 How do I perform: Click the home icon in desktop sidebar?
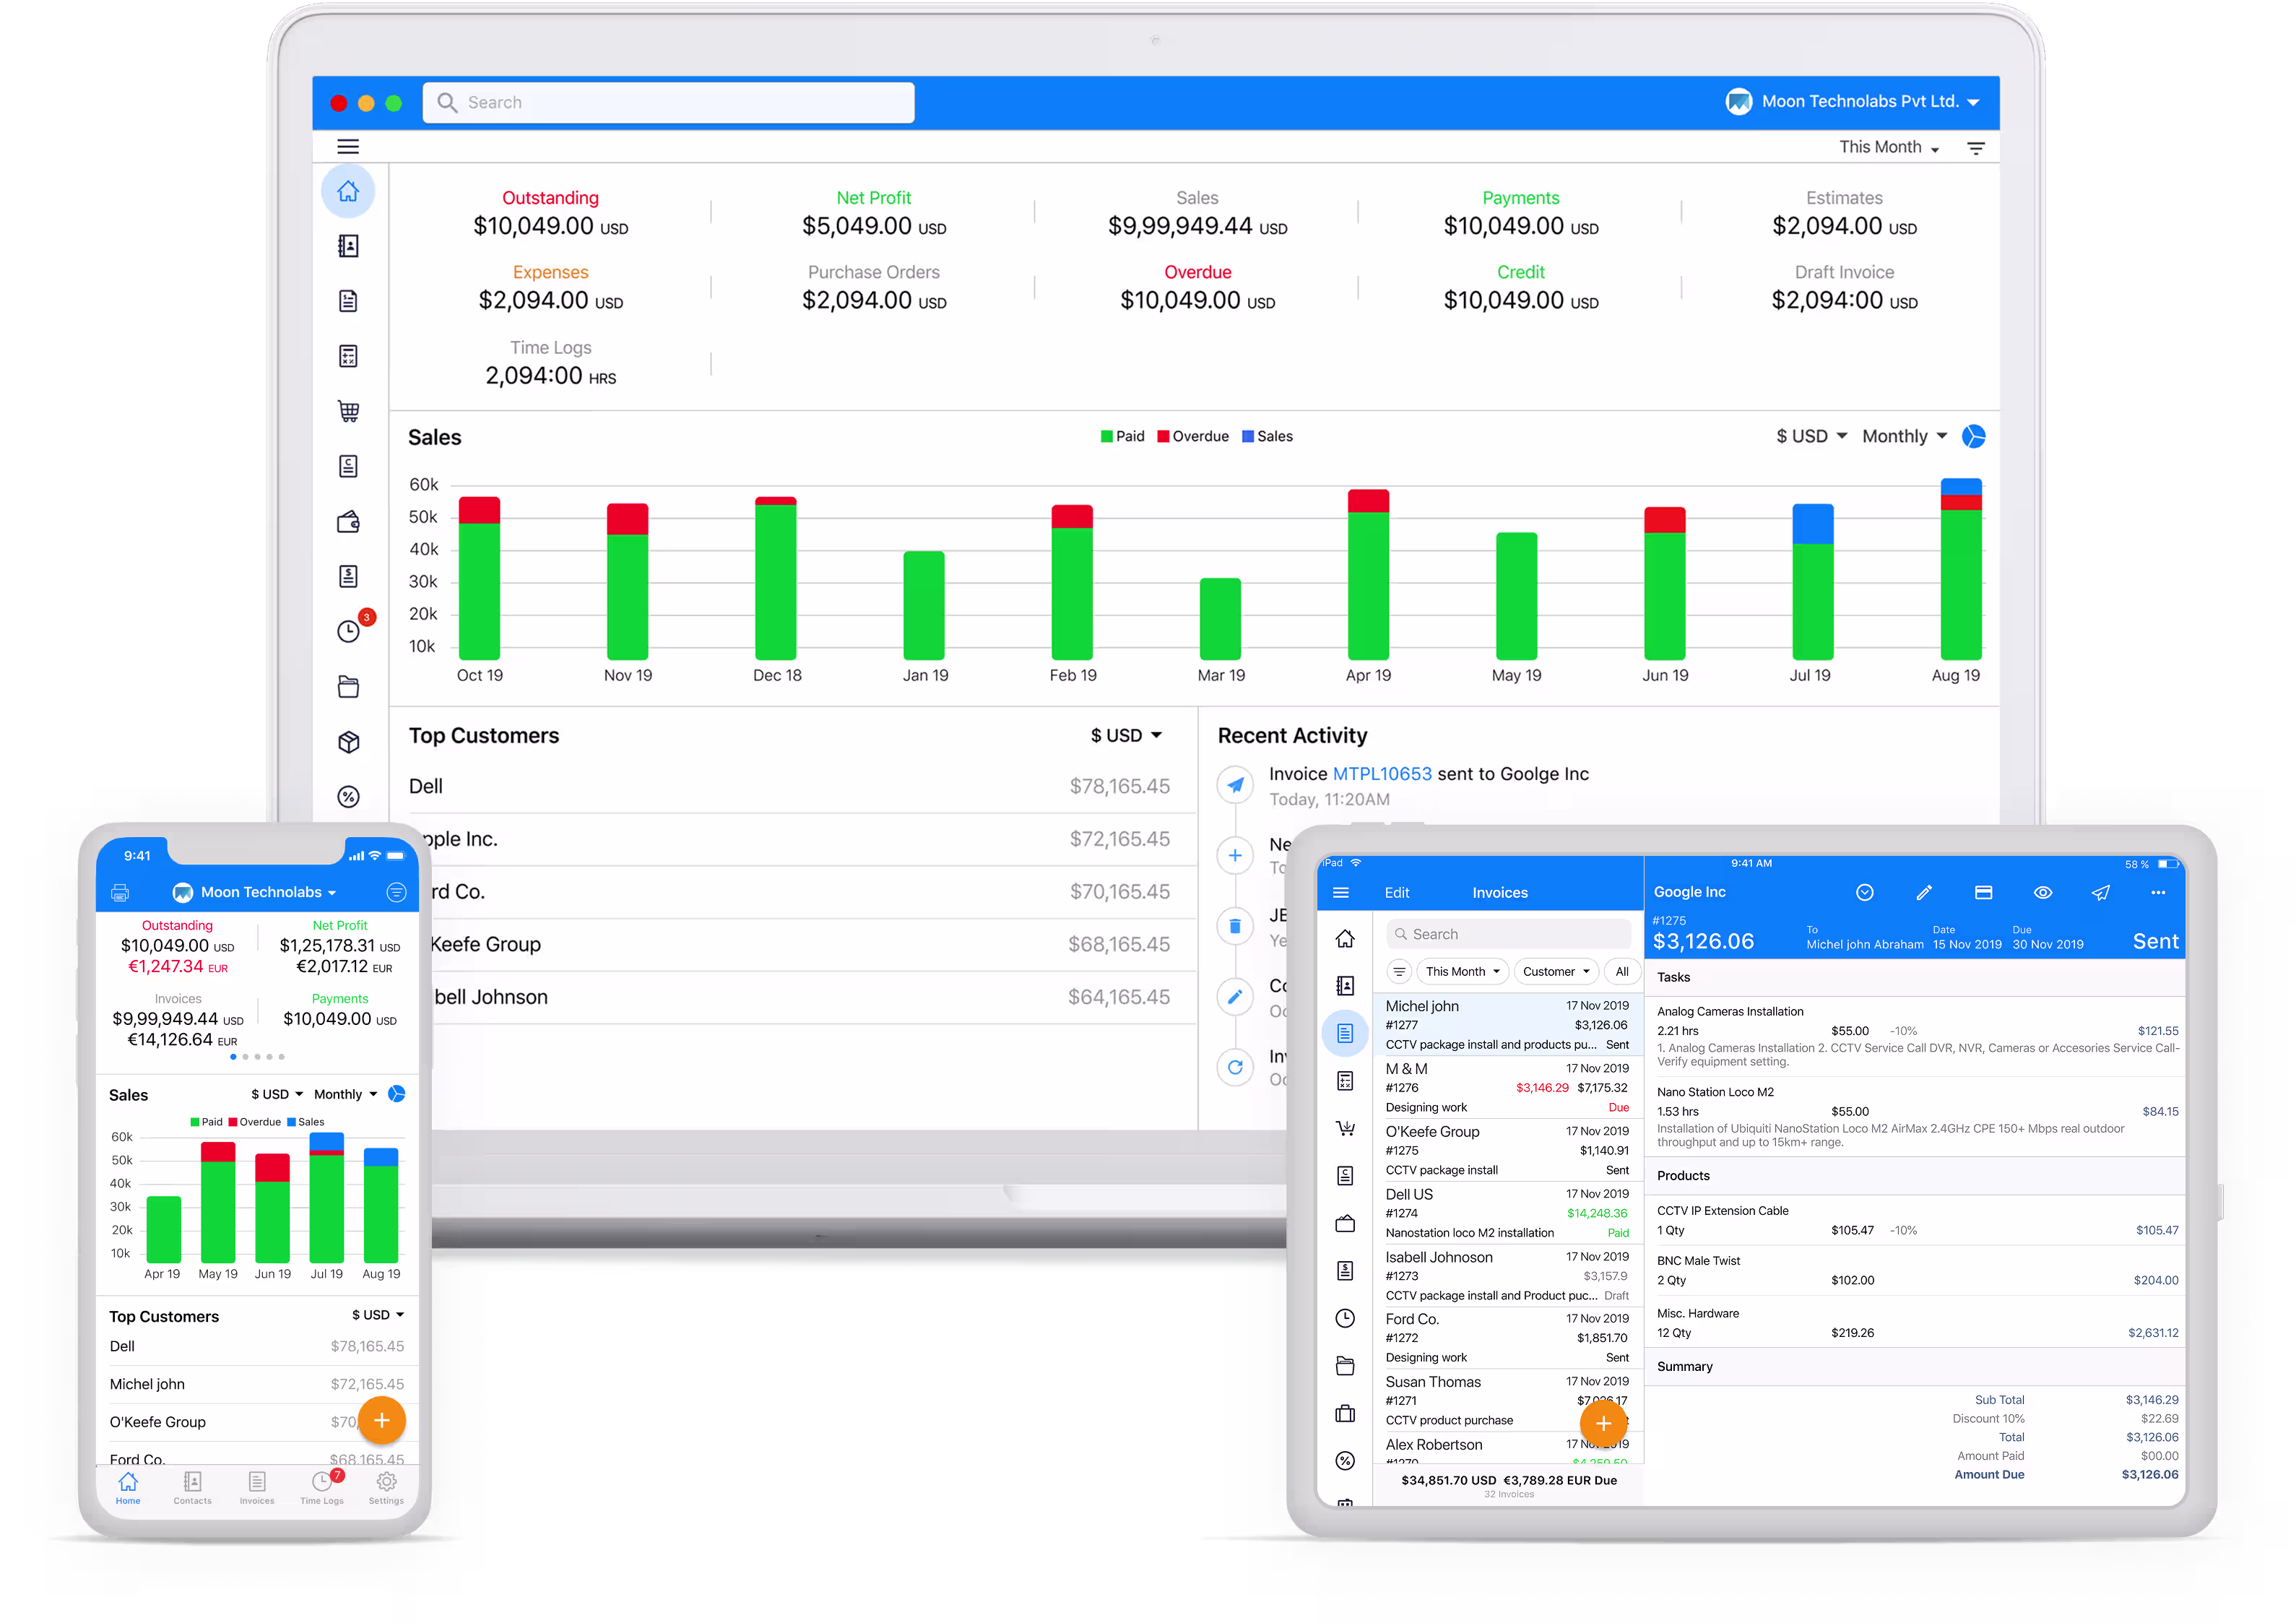pos(348,191)
